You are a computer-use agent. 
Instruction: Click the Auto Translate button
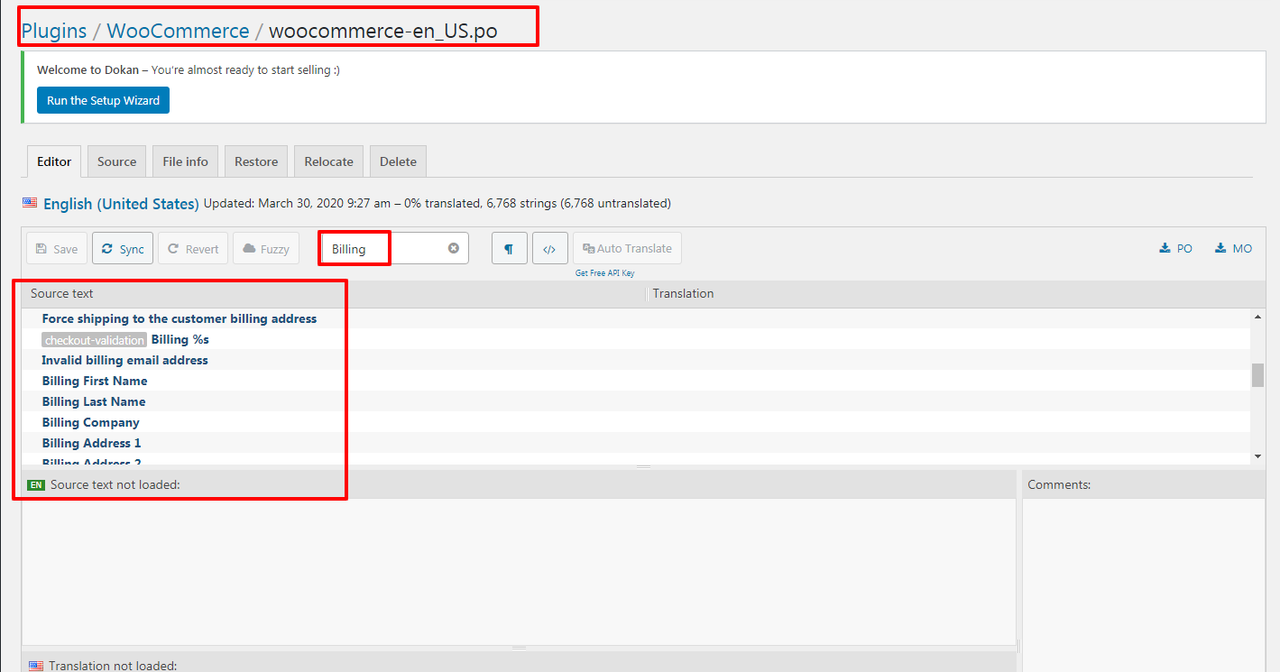[x=627, y=248]
